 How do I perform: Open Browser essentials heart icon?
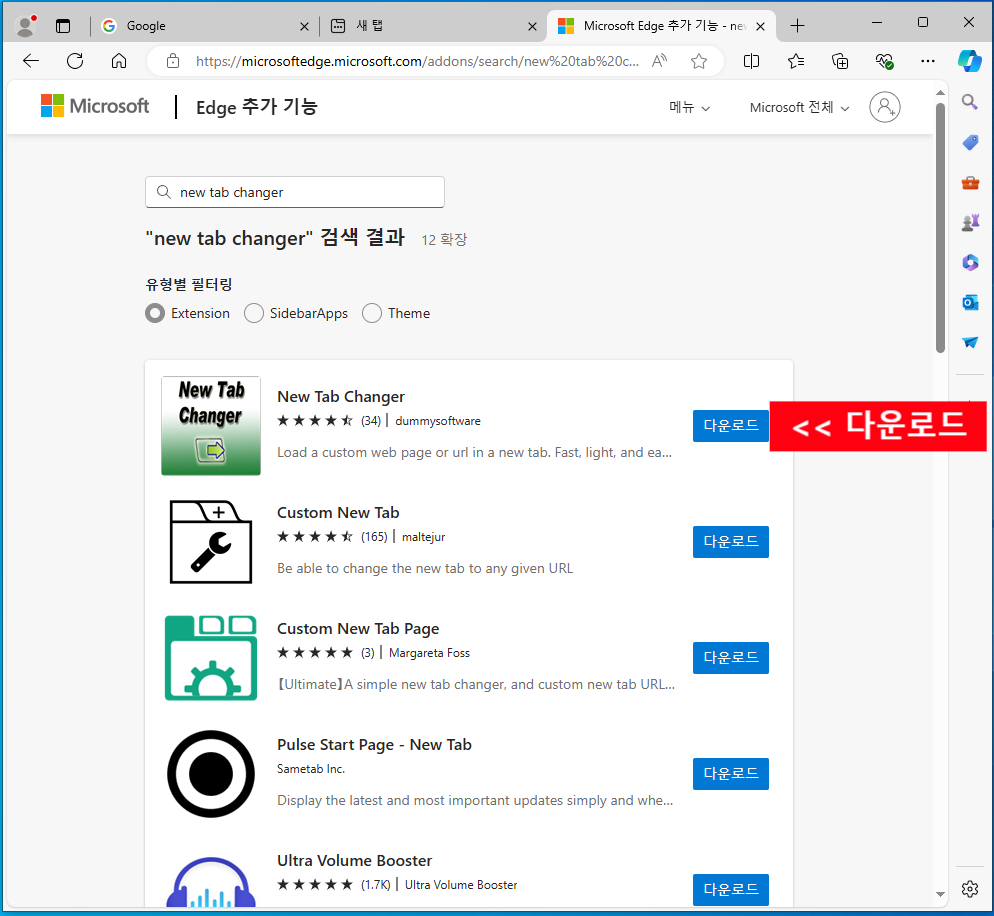pyautogui.click(x=884, y=61)
